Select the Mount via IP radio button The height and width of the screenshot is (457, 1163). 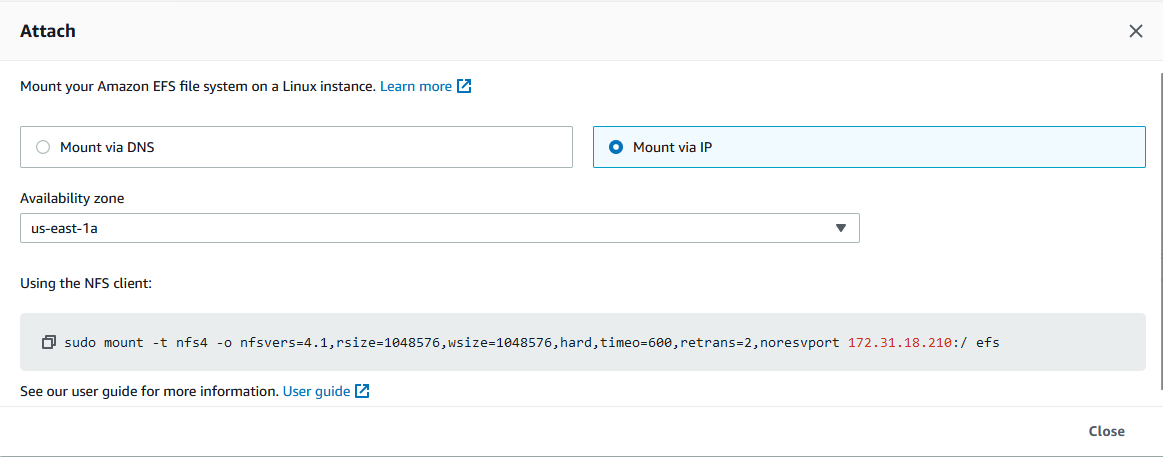tap(616, 147)
